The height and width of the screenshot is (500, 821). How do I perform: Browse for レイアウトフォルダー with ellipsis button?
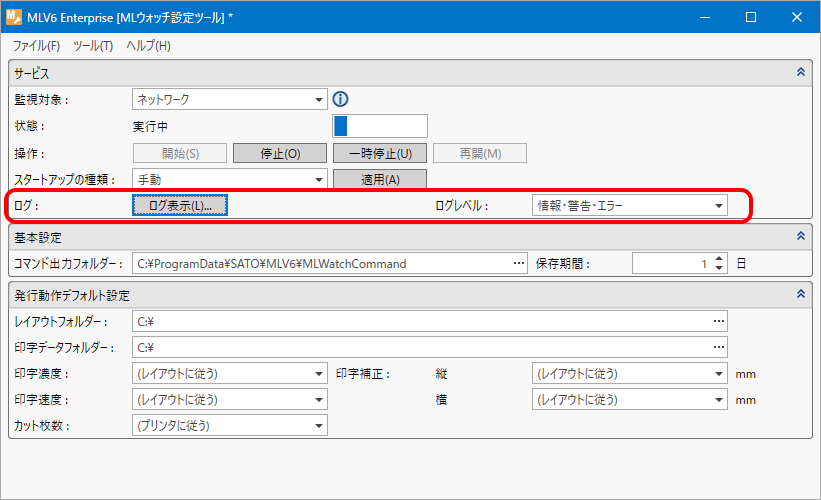(x=719, y=320)
